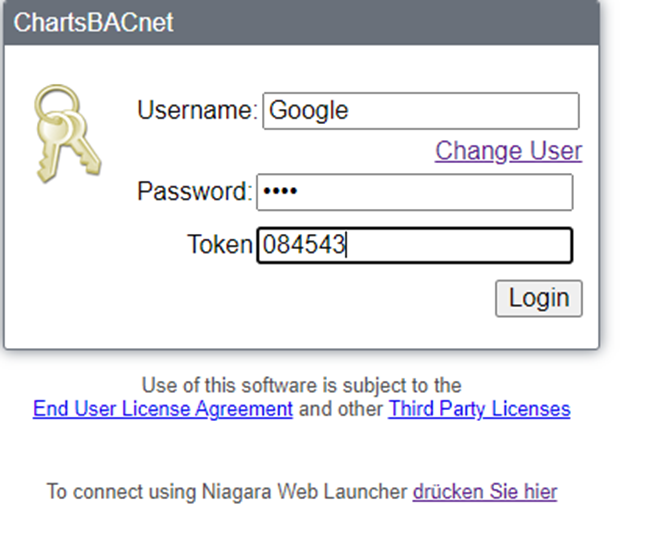View the Third Party Licenses link
Screen dimensions: 664x533
479,409
